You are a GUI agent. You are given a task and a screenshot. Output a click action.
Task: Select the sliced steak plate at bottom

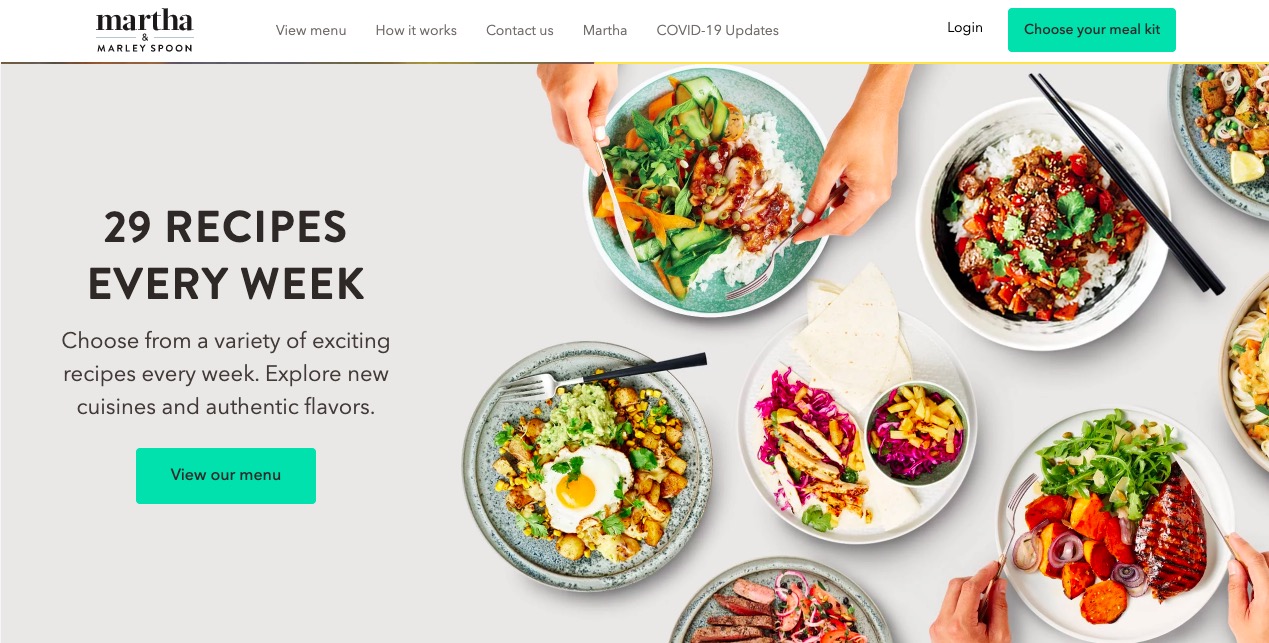(x=780, y=602)
